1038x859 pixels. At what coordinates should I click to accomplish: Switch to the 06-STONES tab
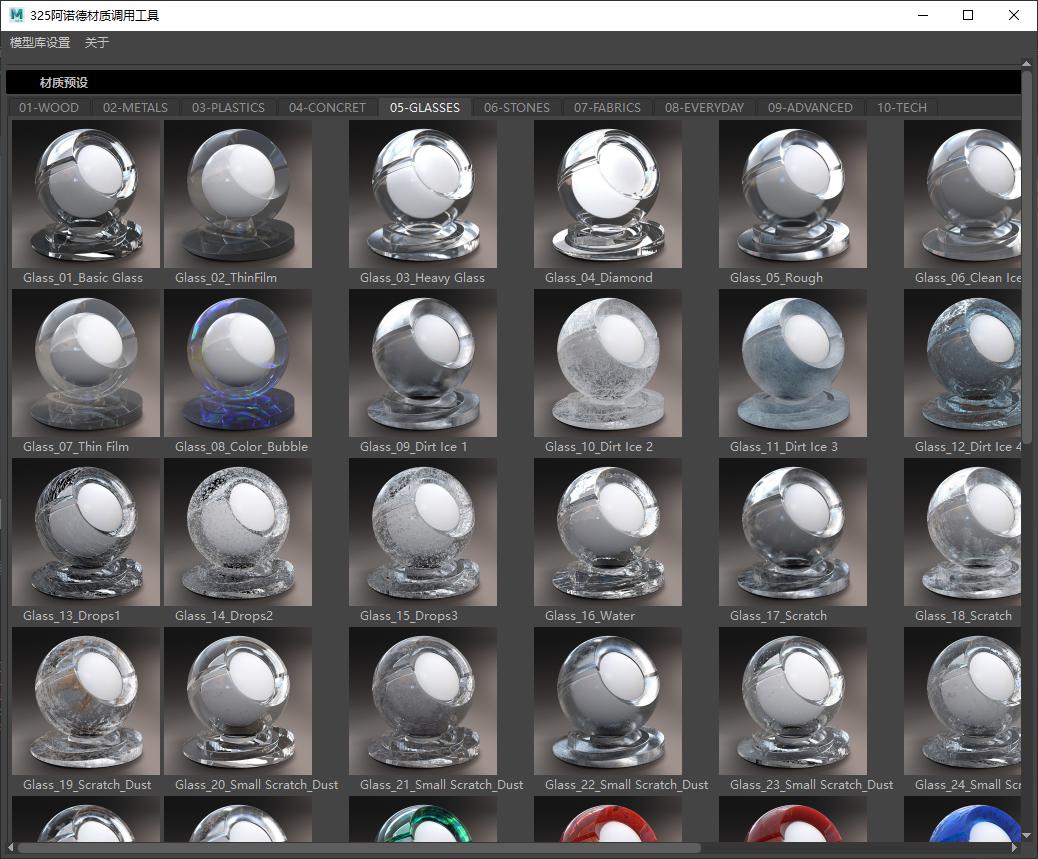[516, 108]
